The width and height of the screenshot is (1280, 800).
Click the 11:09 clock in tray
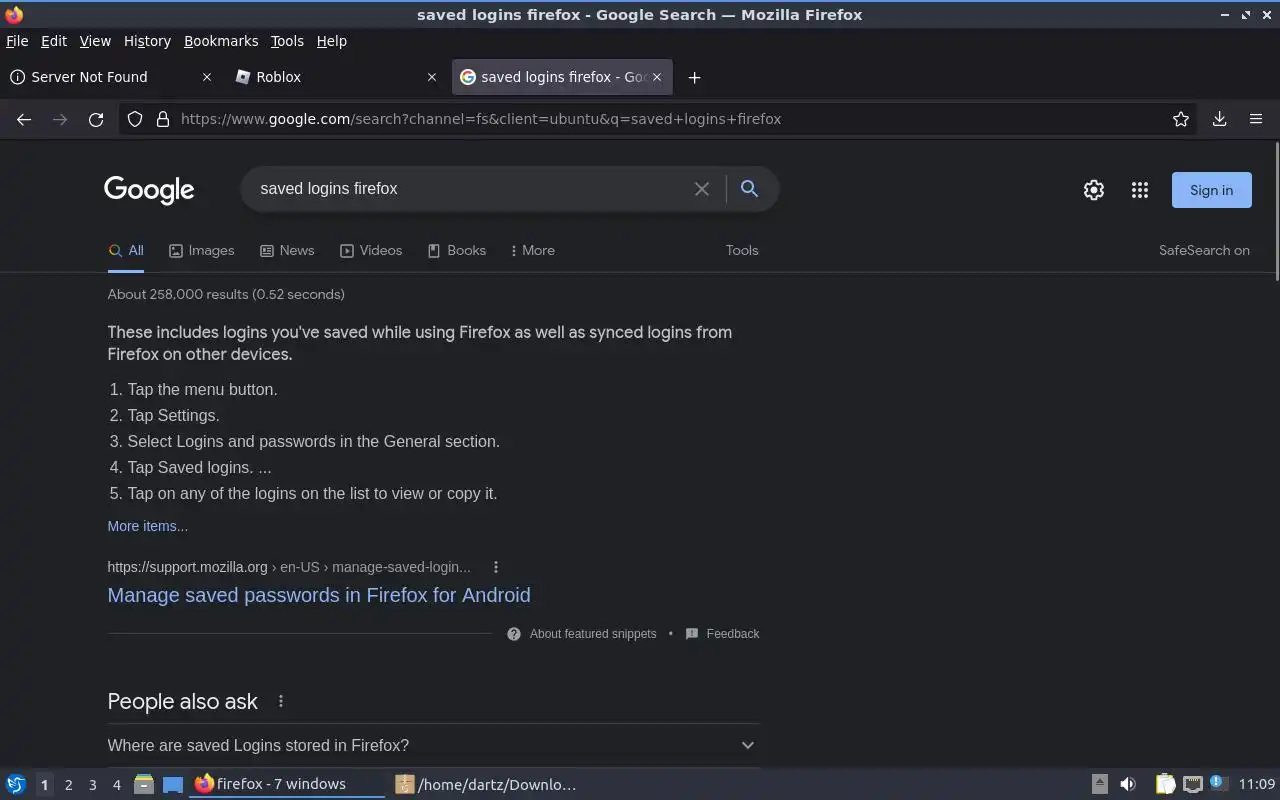[1257, 785]
